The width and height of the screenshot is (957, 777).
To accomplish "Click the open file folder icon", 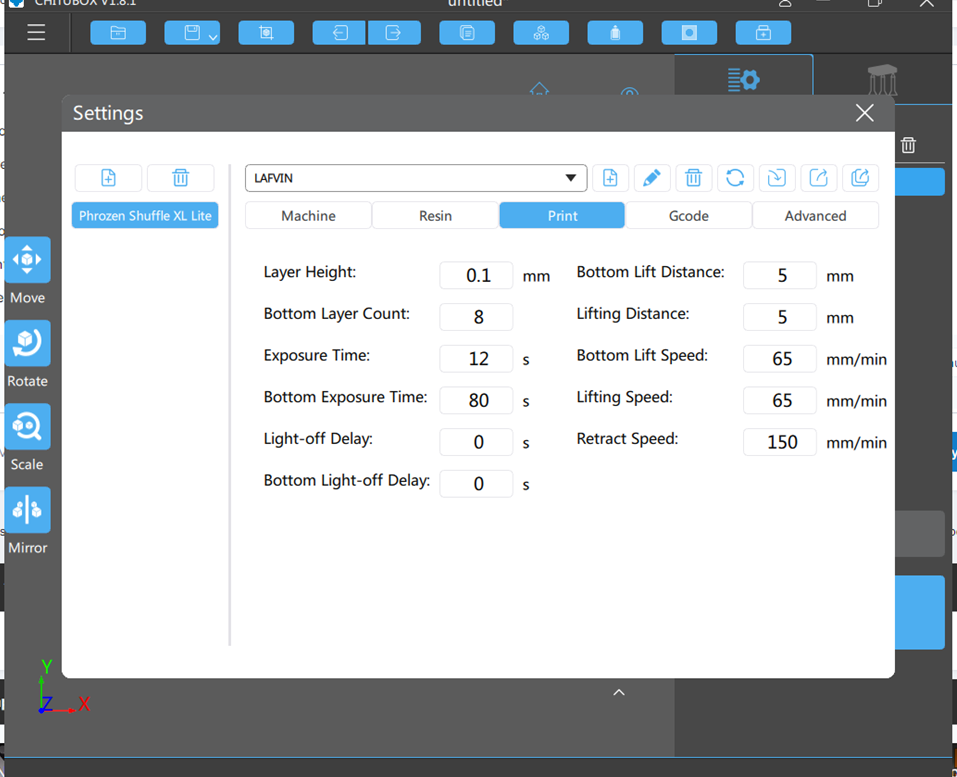I will coord(118,33).
